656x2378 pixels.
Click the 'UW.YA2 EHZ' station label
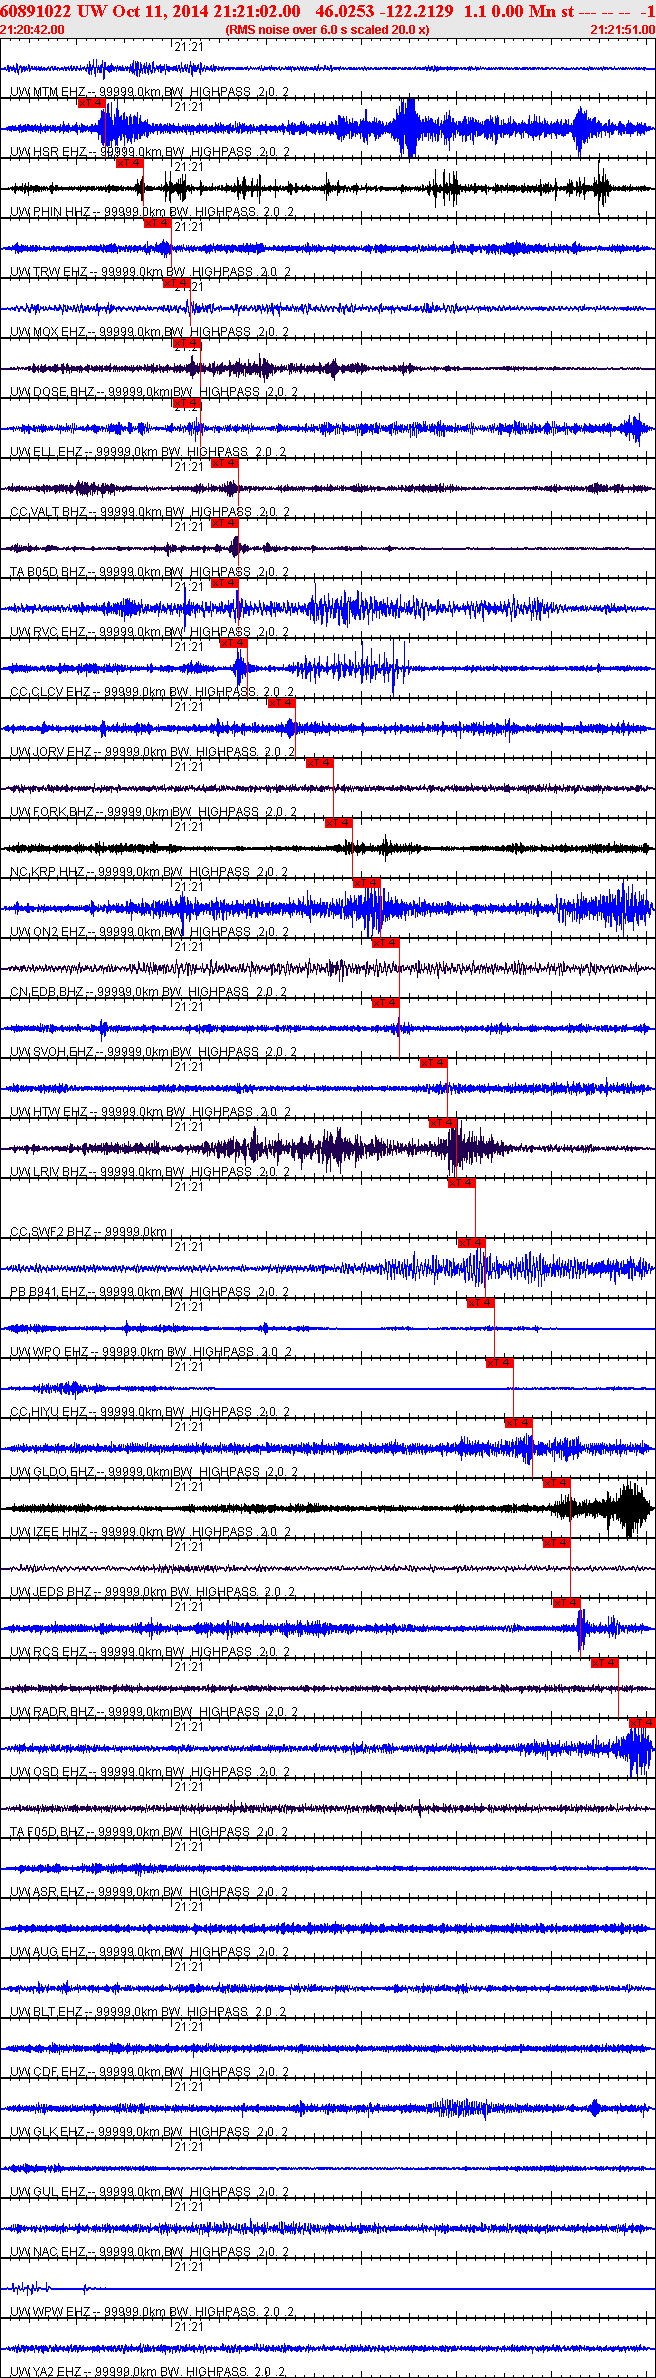(48, 2371)
